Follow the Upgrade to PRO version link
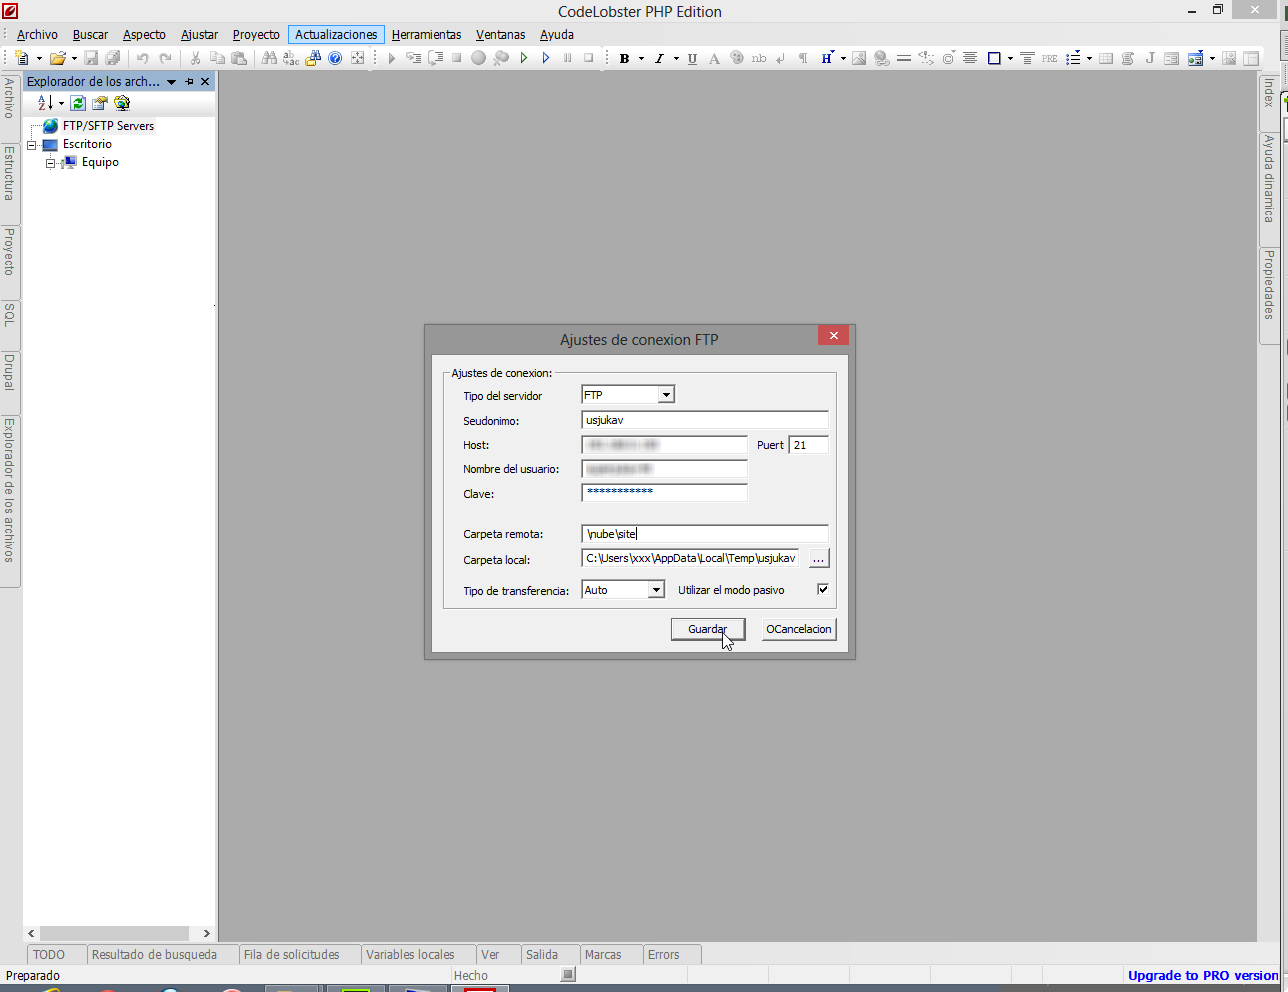This screenshot has height=992, width=1288. (1202, 976)
